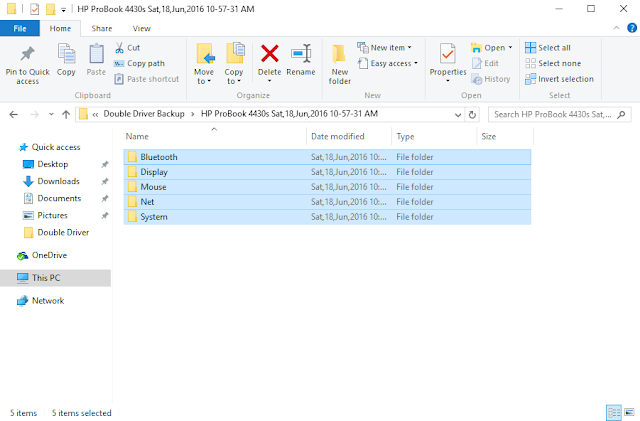Expand address bar history dropdown
Screen dimensions: 640x421
[x=458, y=115]
